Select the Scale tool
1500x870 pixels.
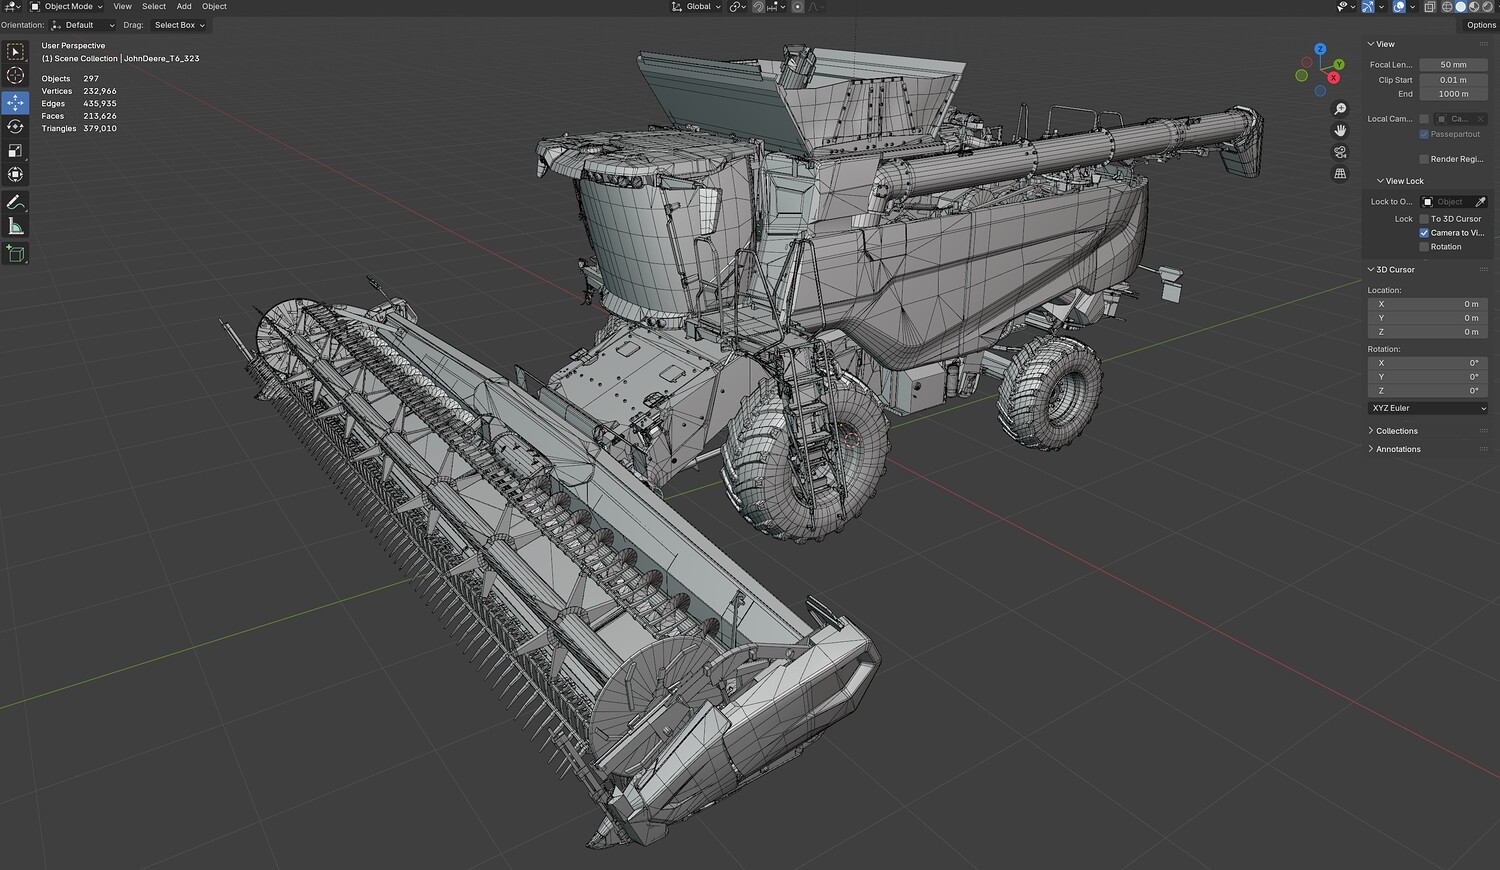tap(15, 151)
